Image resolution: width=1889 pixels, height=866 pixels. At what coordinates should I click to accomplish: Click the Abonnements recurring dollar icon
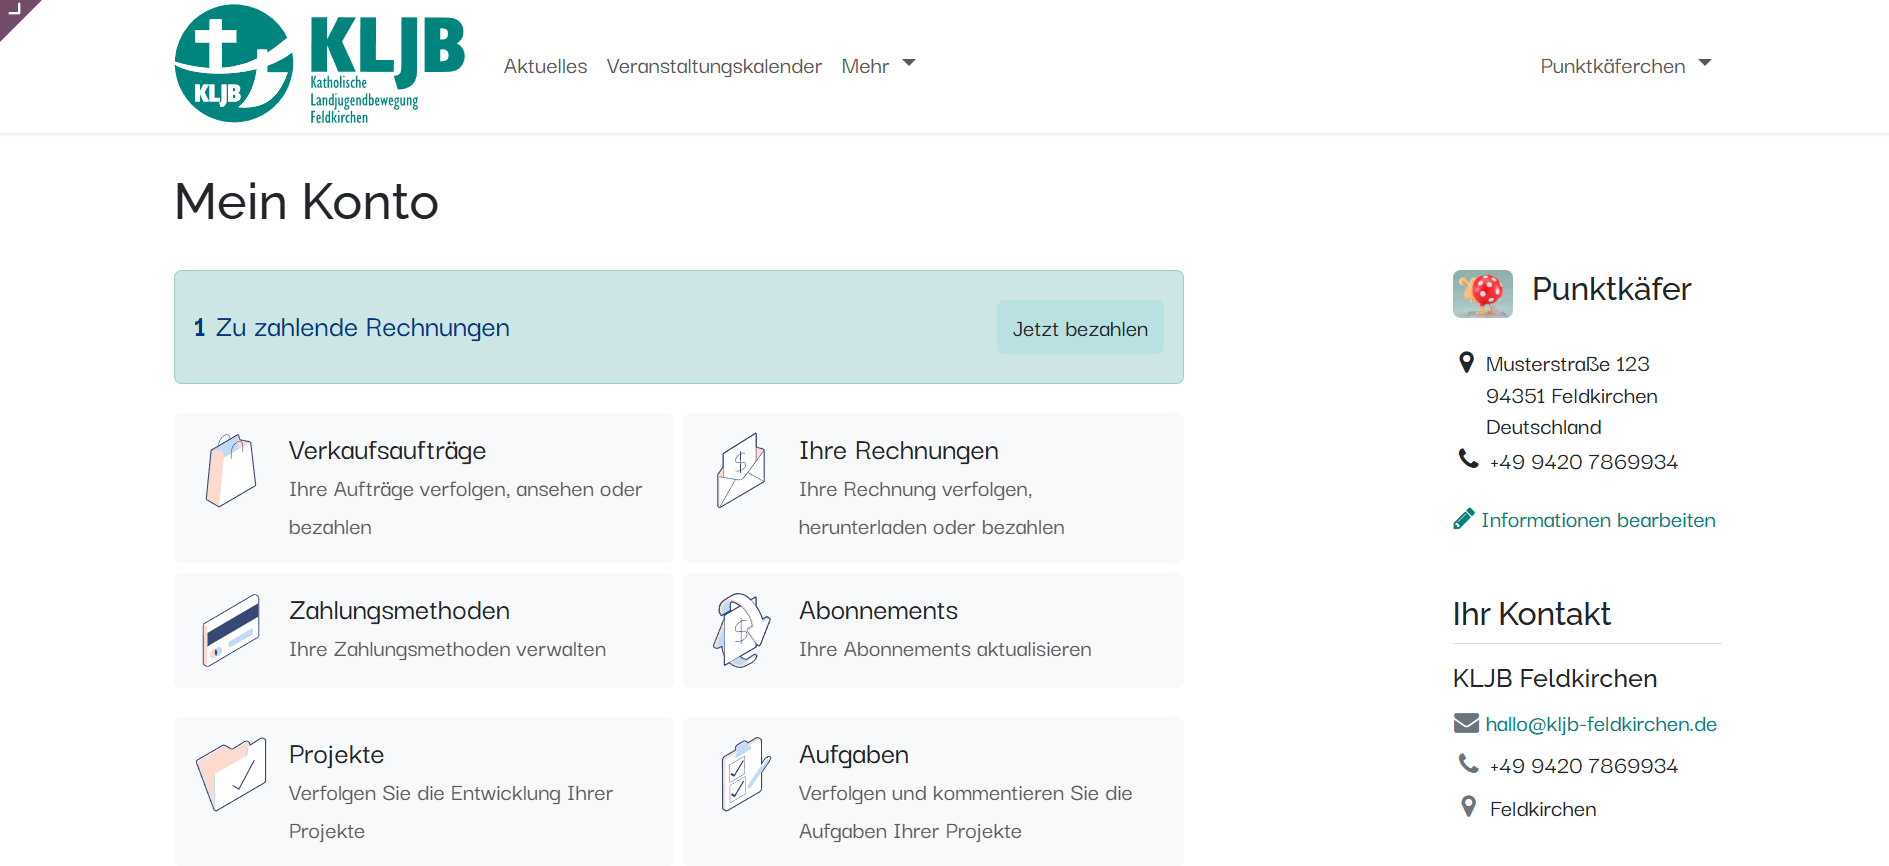(741, 630)
